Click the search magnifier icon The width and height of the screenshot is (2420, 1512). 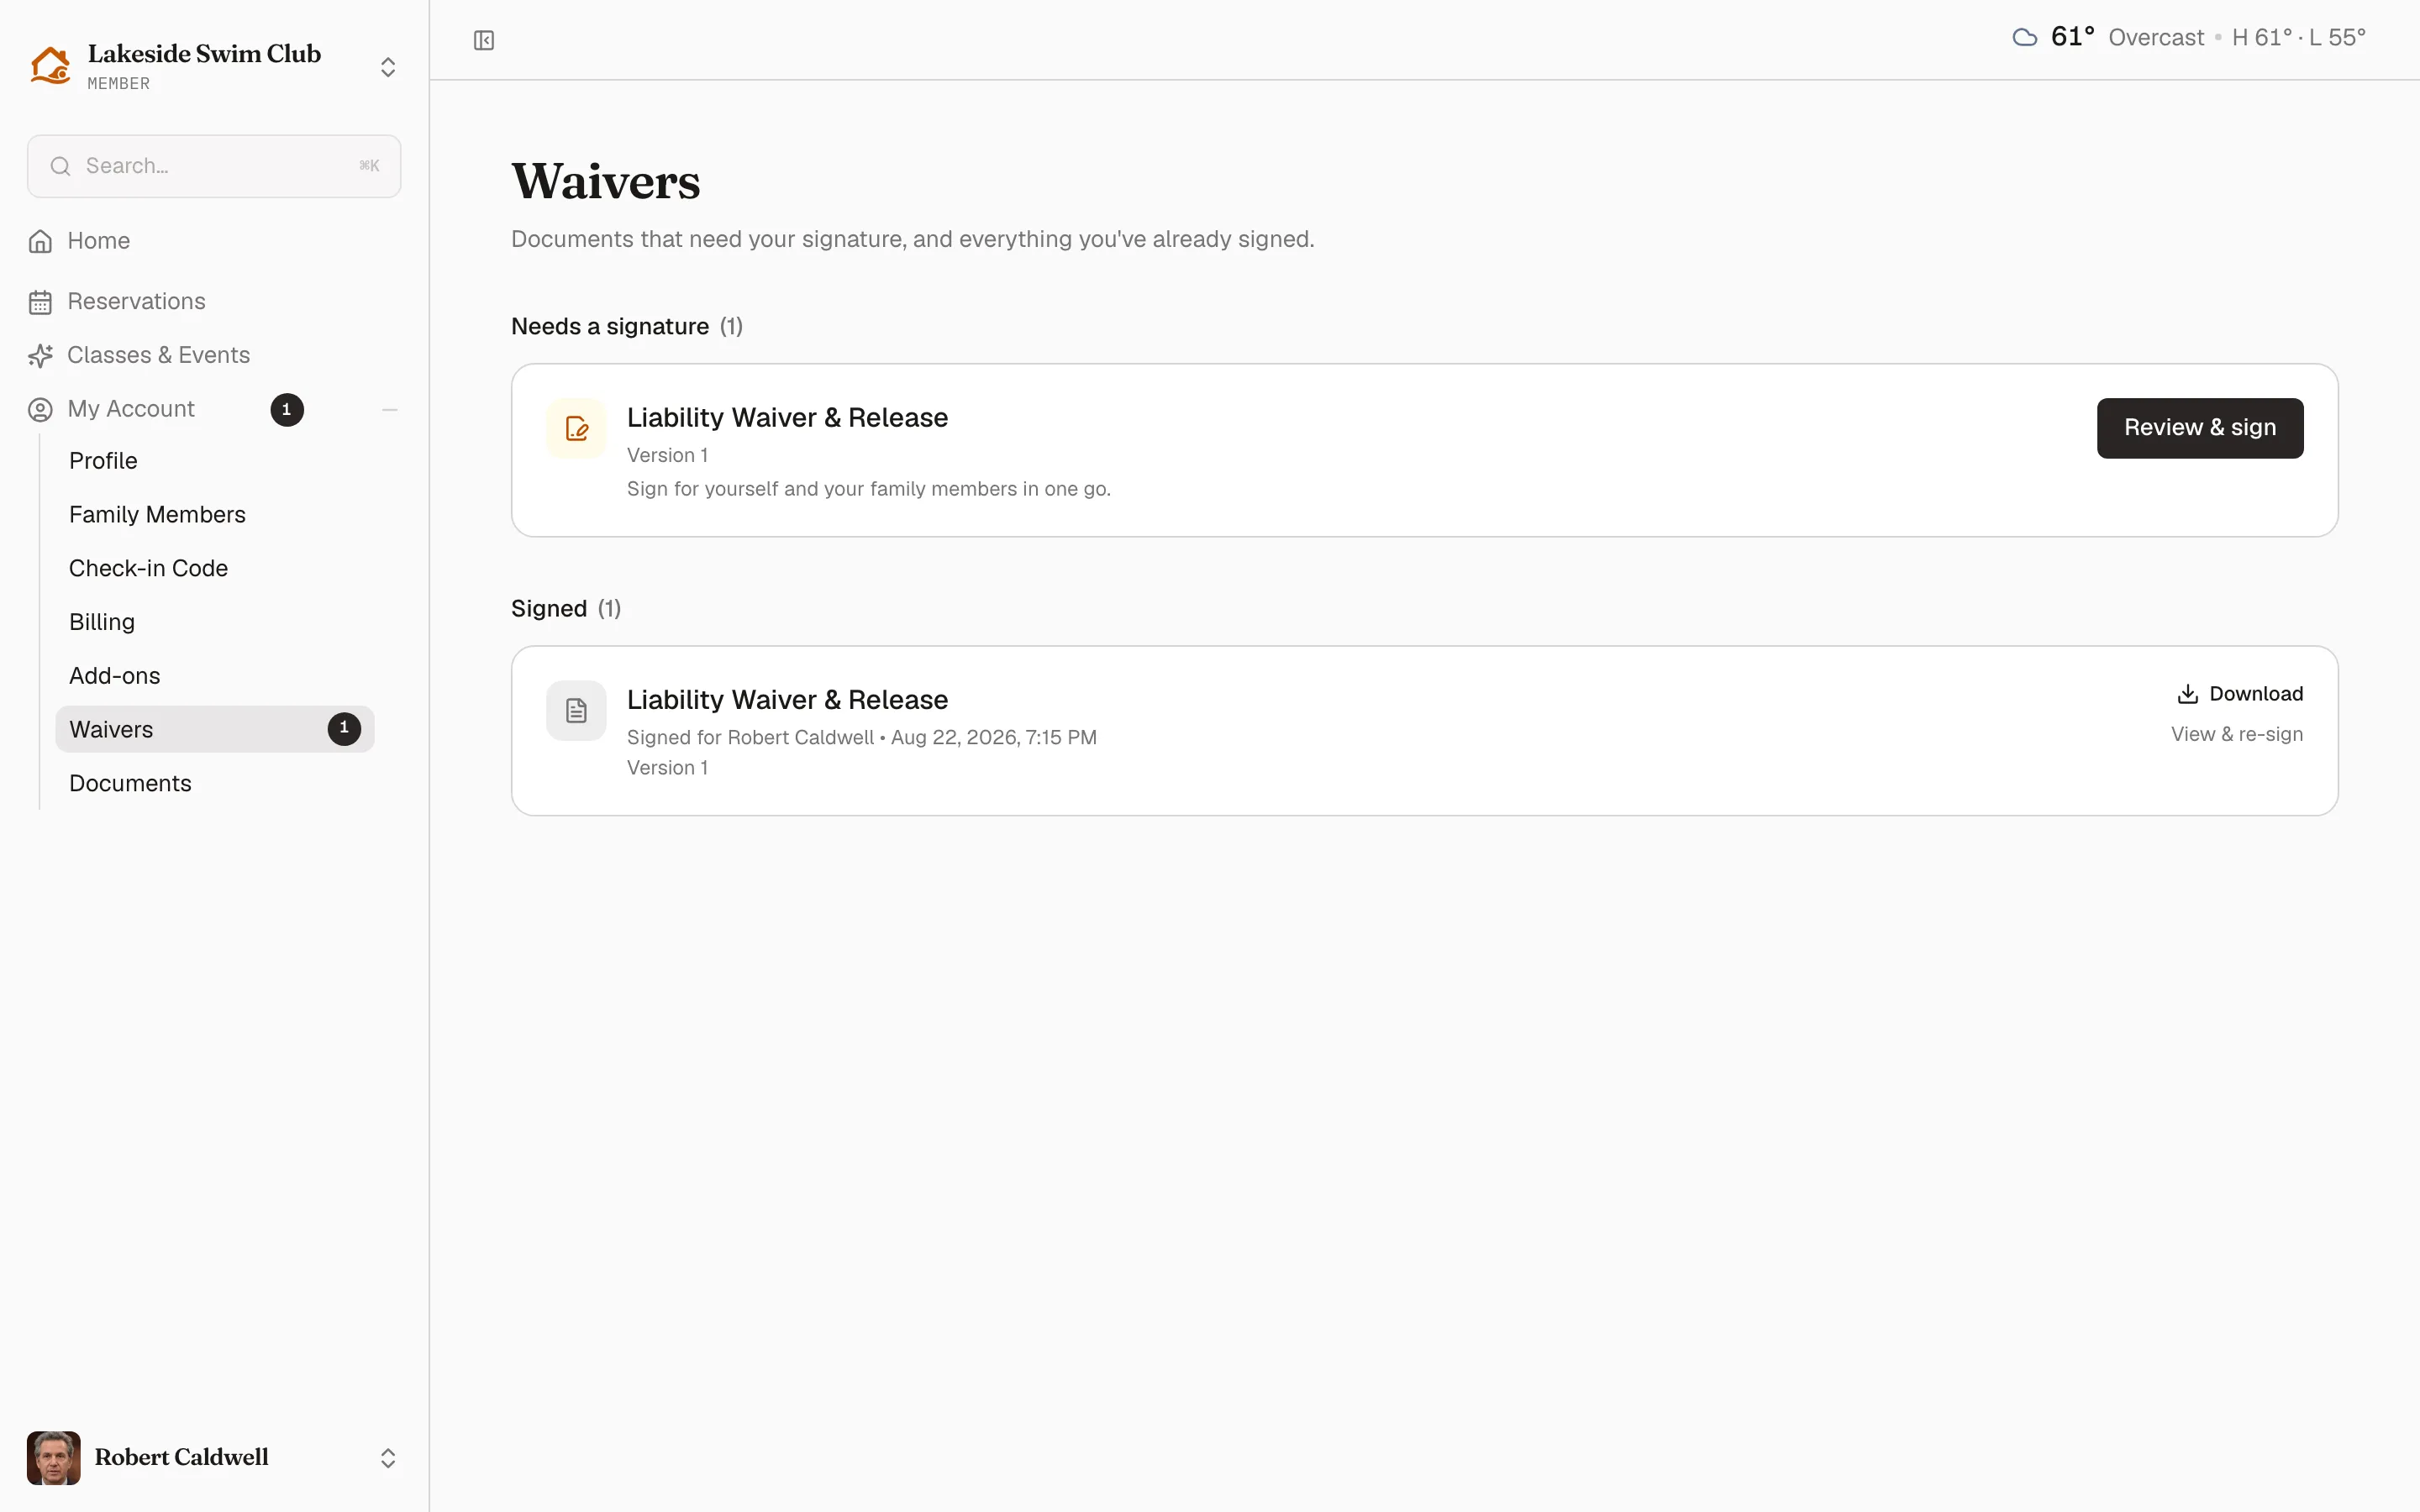61,166
